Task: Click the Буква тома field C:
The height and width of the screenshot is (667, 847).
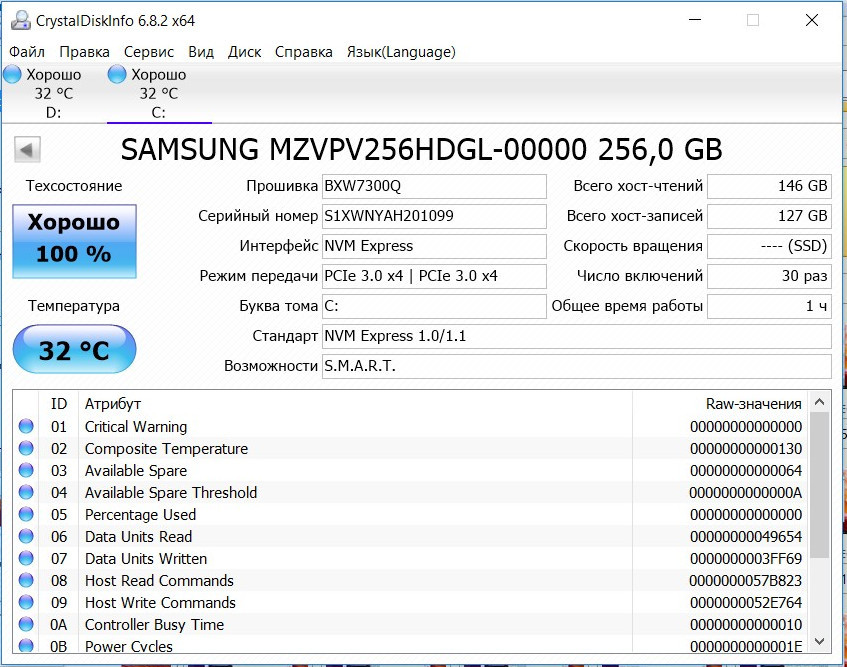Action: pyautogui.click(x=434, y=306)
